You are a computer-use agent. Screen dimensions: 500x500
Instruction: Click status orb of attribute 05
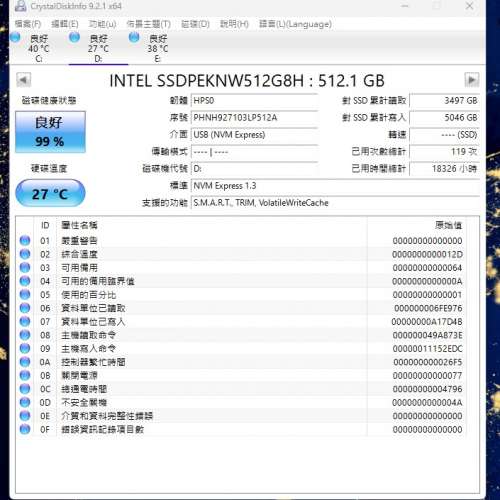point(25,295)
